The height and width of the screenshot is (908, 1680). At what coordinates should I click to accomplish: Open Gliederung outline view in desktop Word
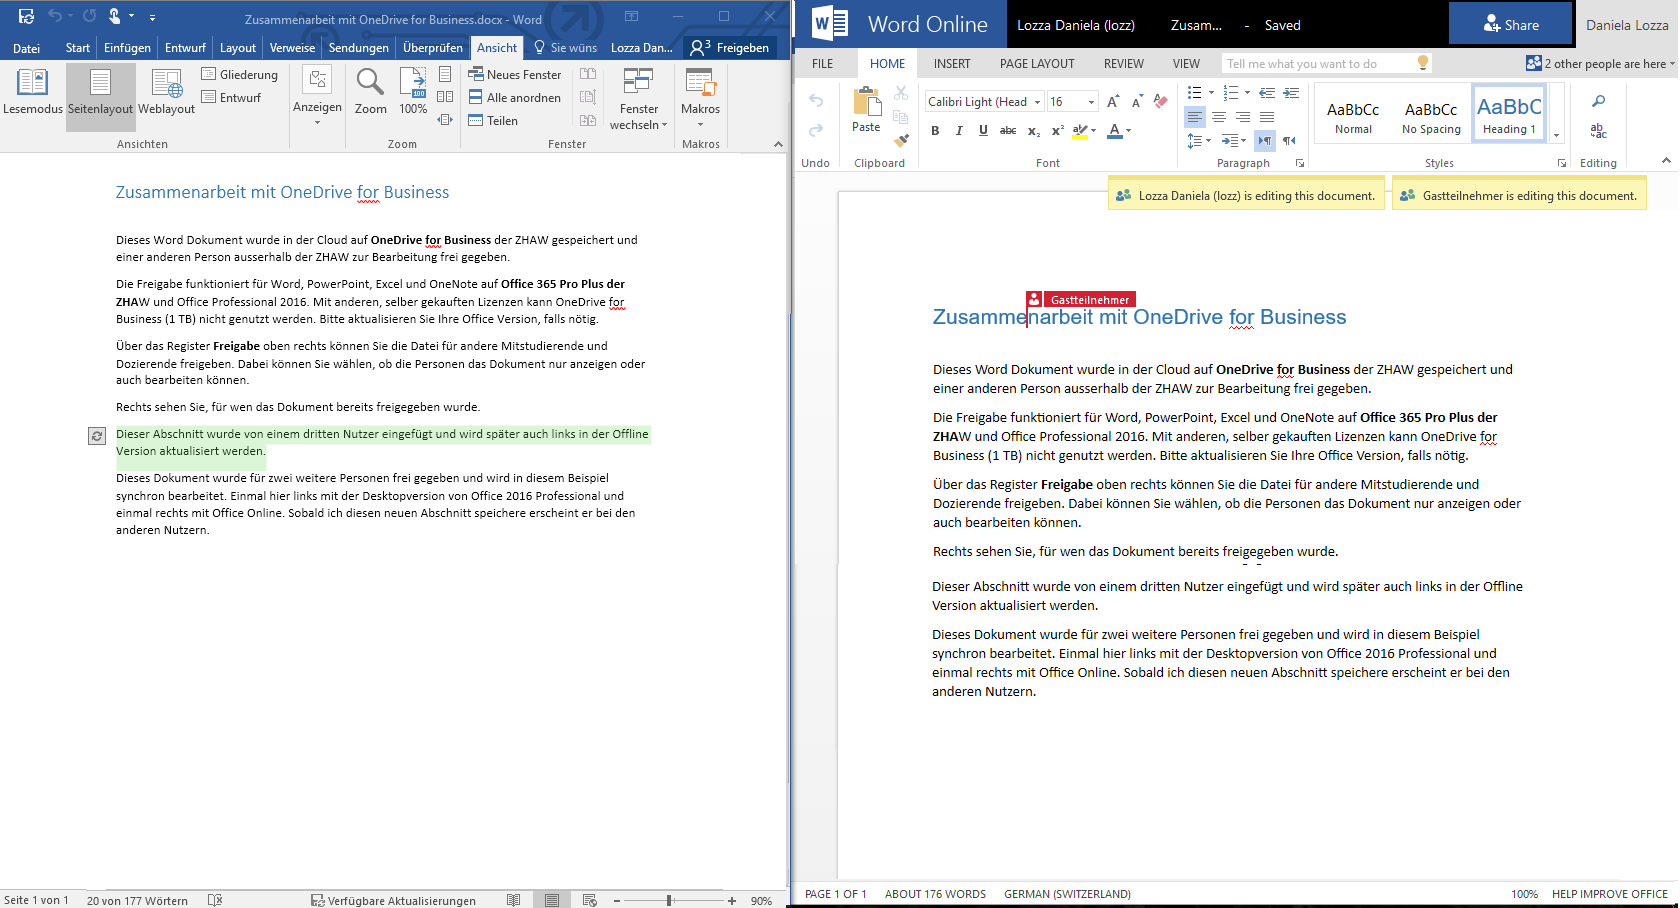(240, 74)
